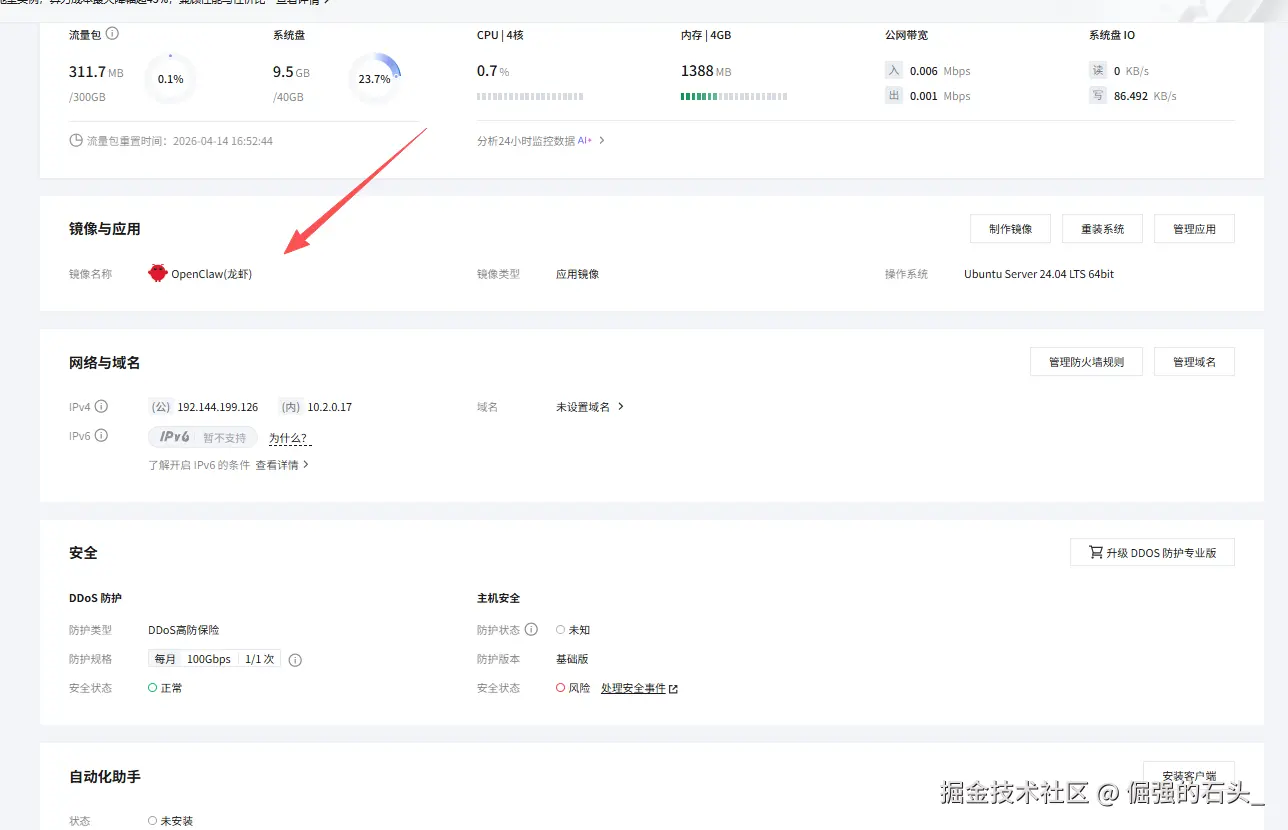Click the IPv6 暂不支持 badge
1288x830 pixels.
[203, 437]
